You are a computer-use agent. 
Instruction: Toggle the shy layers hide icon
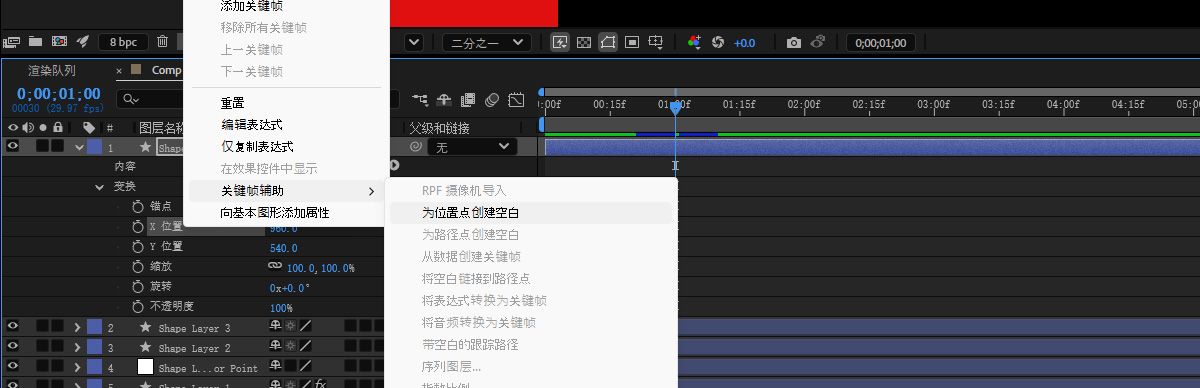[444, 100]
